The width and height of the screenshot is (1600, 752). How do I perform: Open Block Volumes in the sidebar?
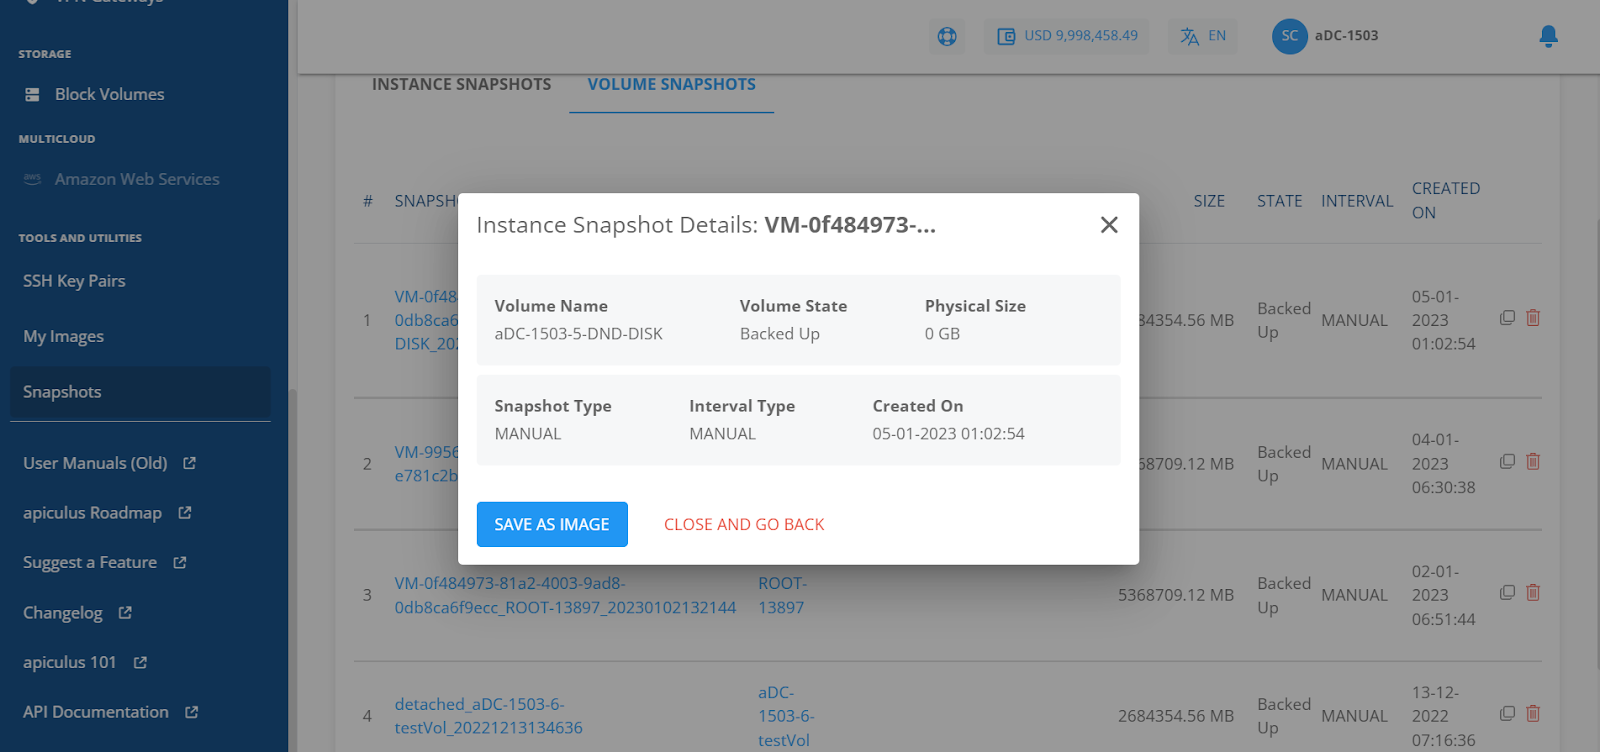[x=110, y=94]
